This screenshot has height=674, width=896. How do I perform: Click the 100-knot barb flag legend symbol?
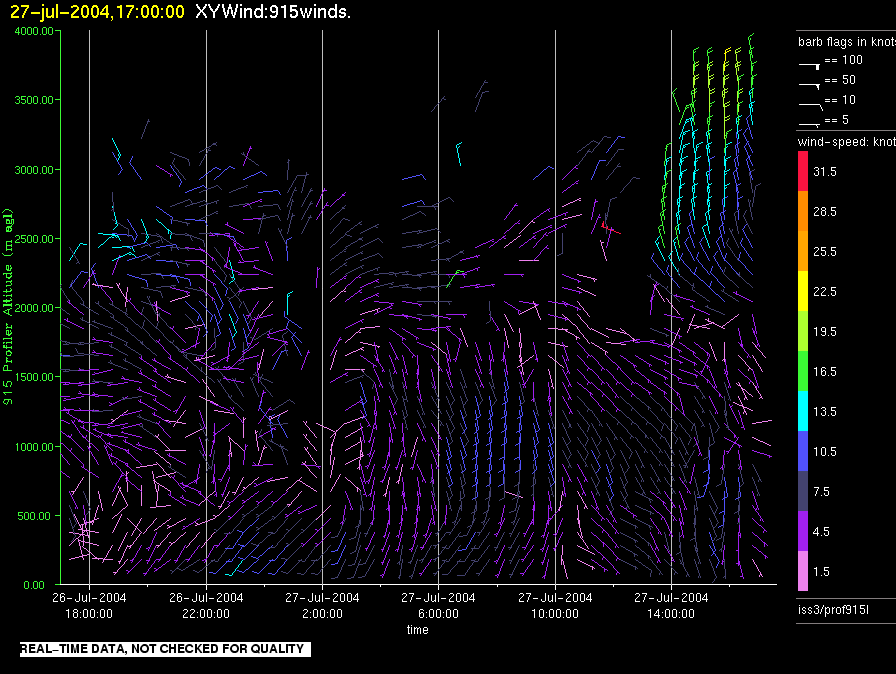pos(809,66)
